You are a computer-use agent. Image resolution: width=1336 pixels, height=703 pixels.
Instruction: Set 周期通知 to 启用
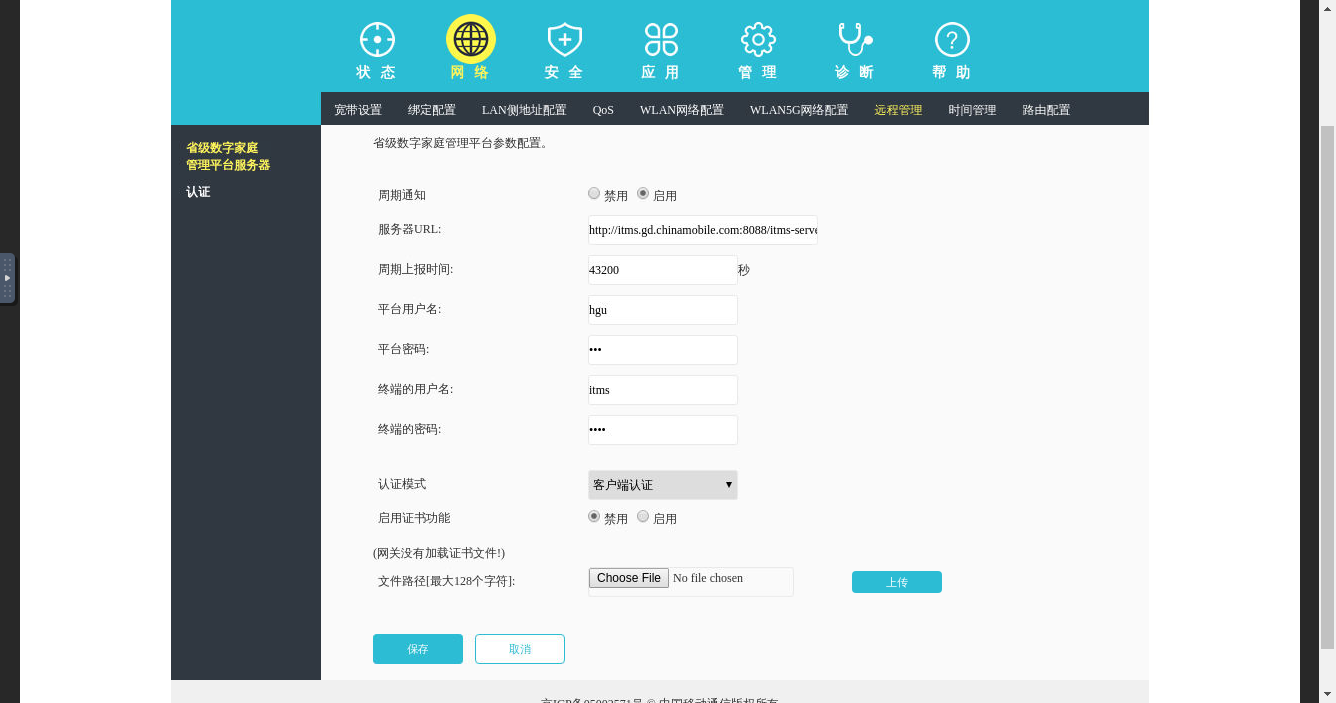click(x=643, y=193)
